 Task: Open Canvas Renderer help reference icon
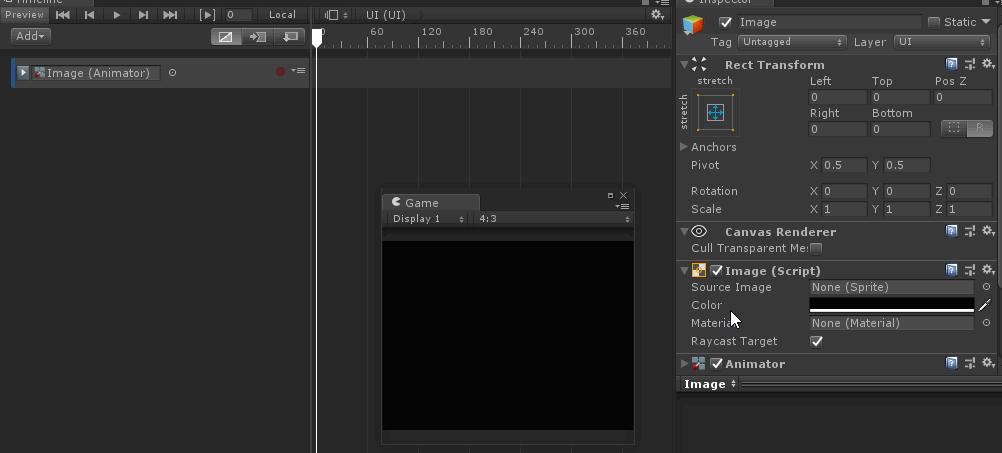coord(952,231)
